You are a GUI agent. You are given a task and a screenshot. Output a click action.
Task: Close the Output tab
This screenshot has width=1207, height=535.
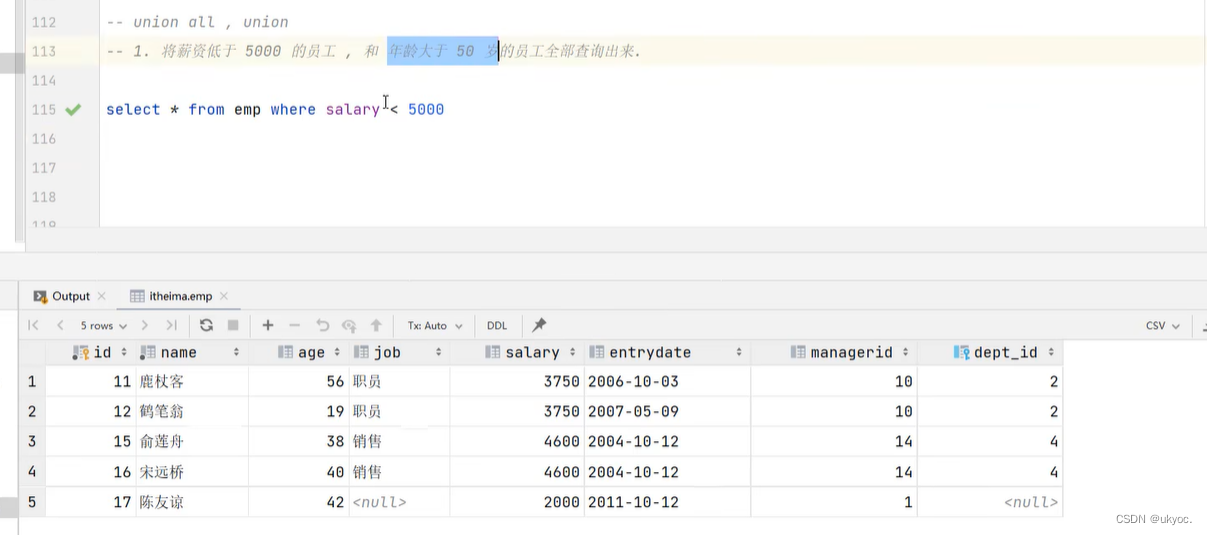pos(101,296)
